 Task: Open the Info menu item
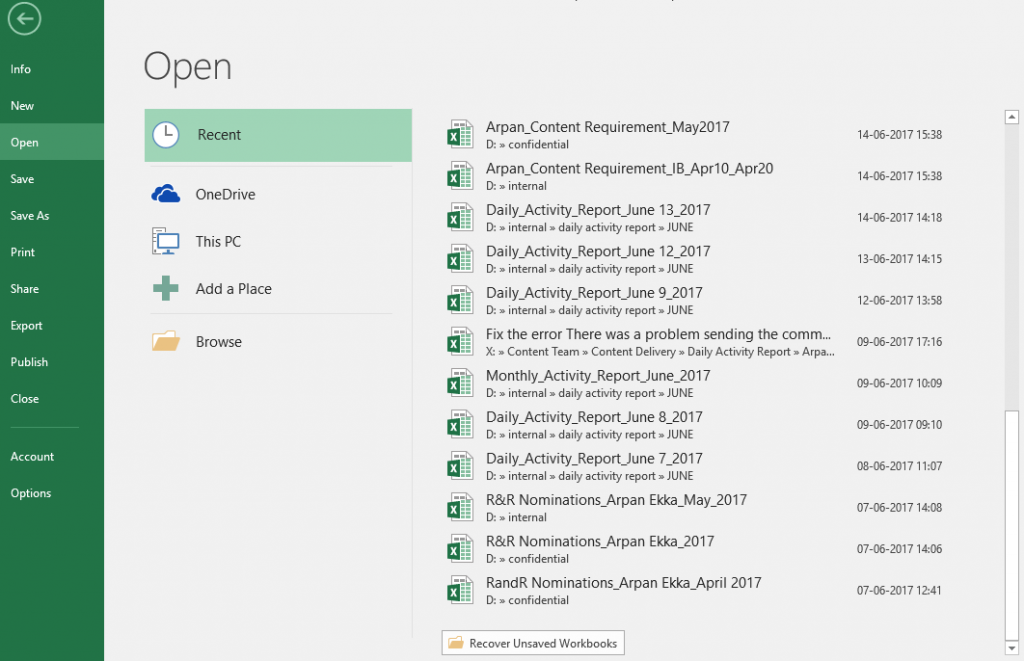point(21,69)
